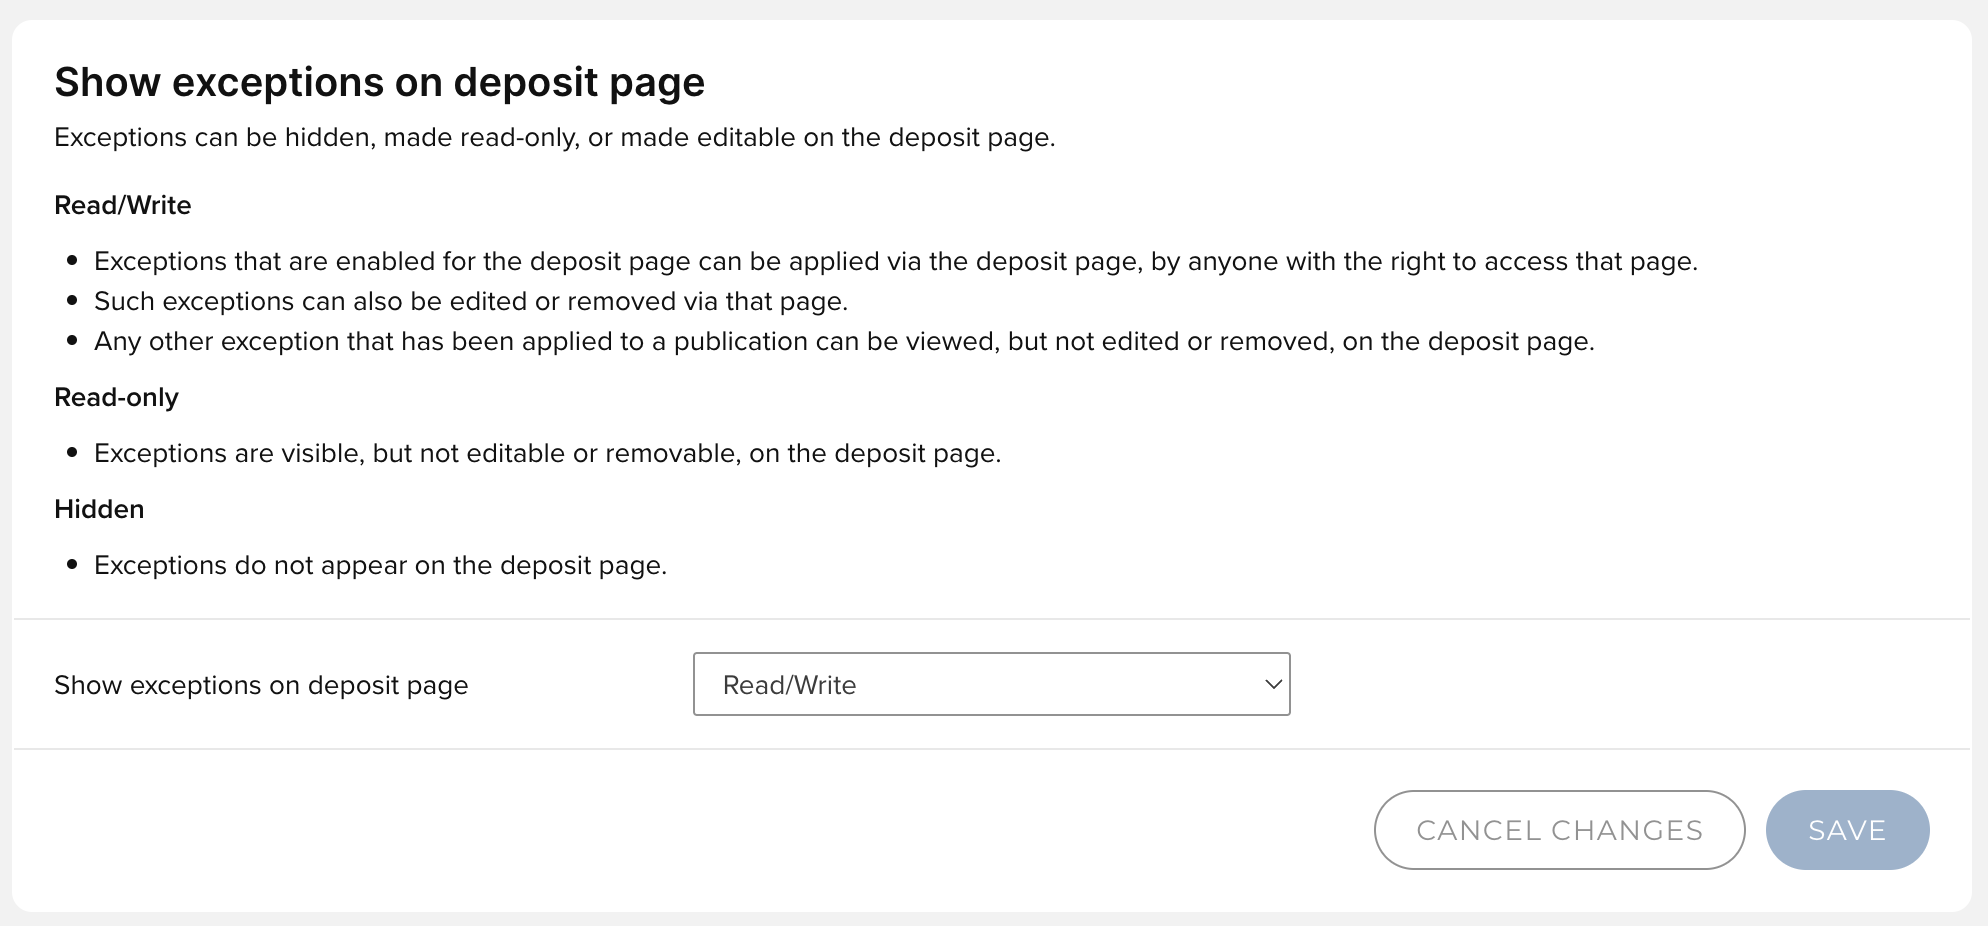Click bullet dot before 'Such exceptions can also'
Image resolution: width=1988 pixels, height=926 pixels.
[72, 301]
